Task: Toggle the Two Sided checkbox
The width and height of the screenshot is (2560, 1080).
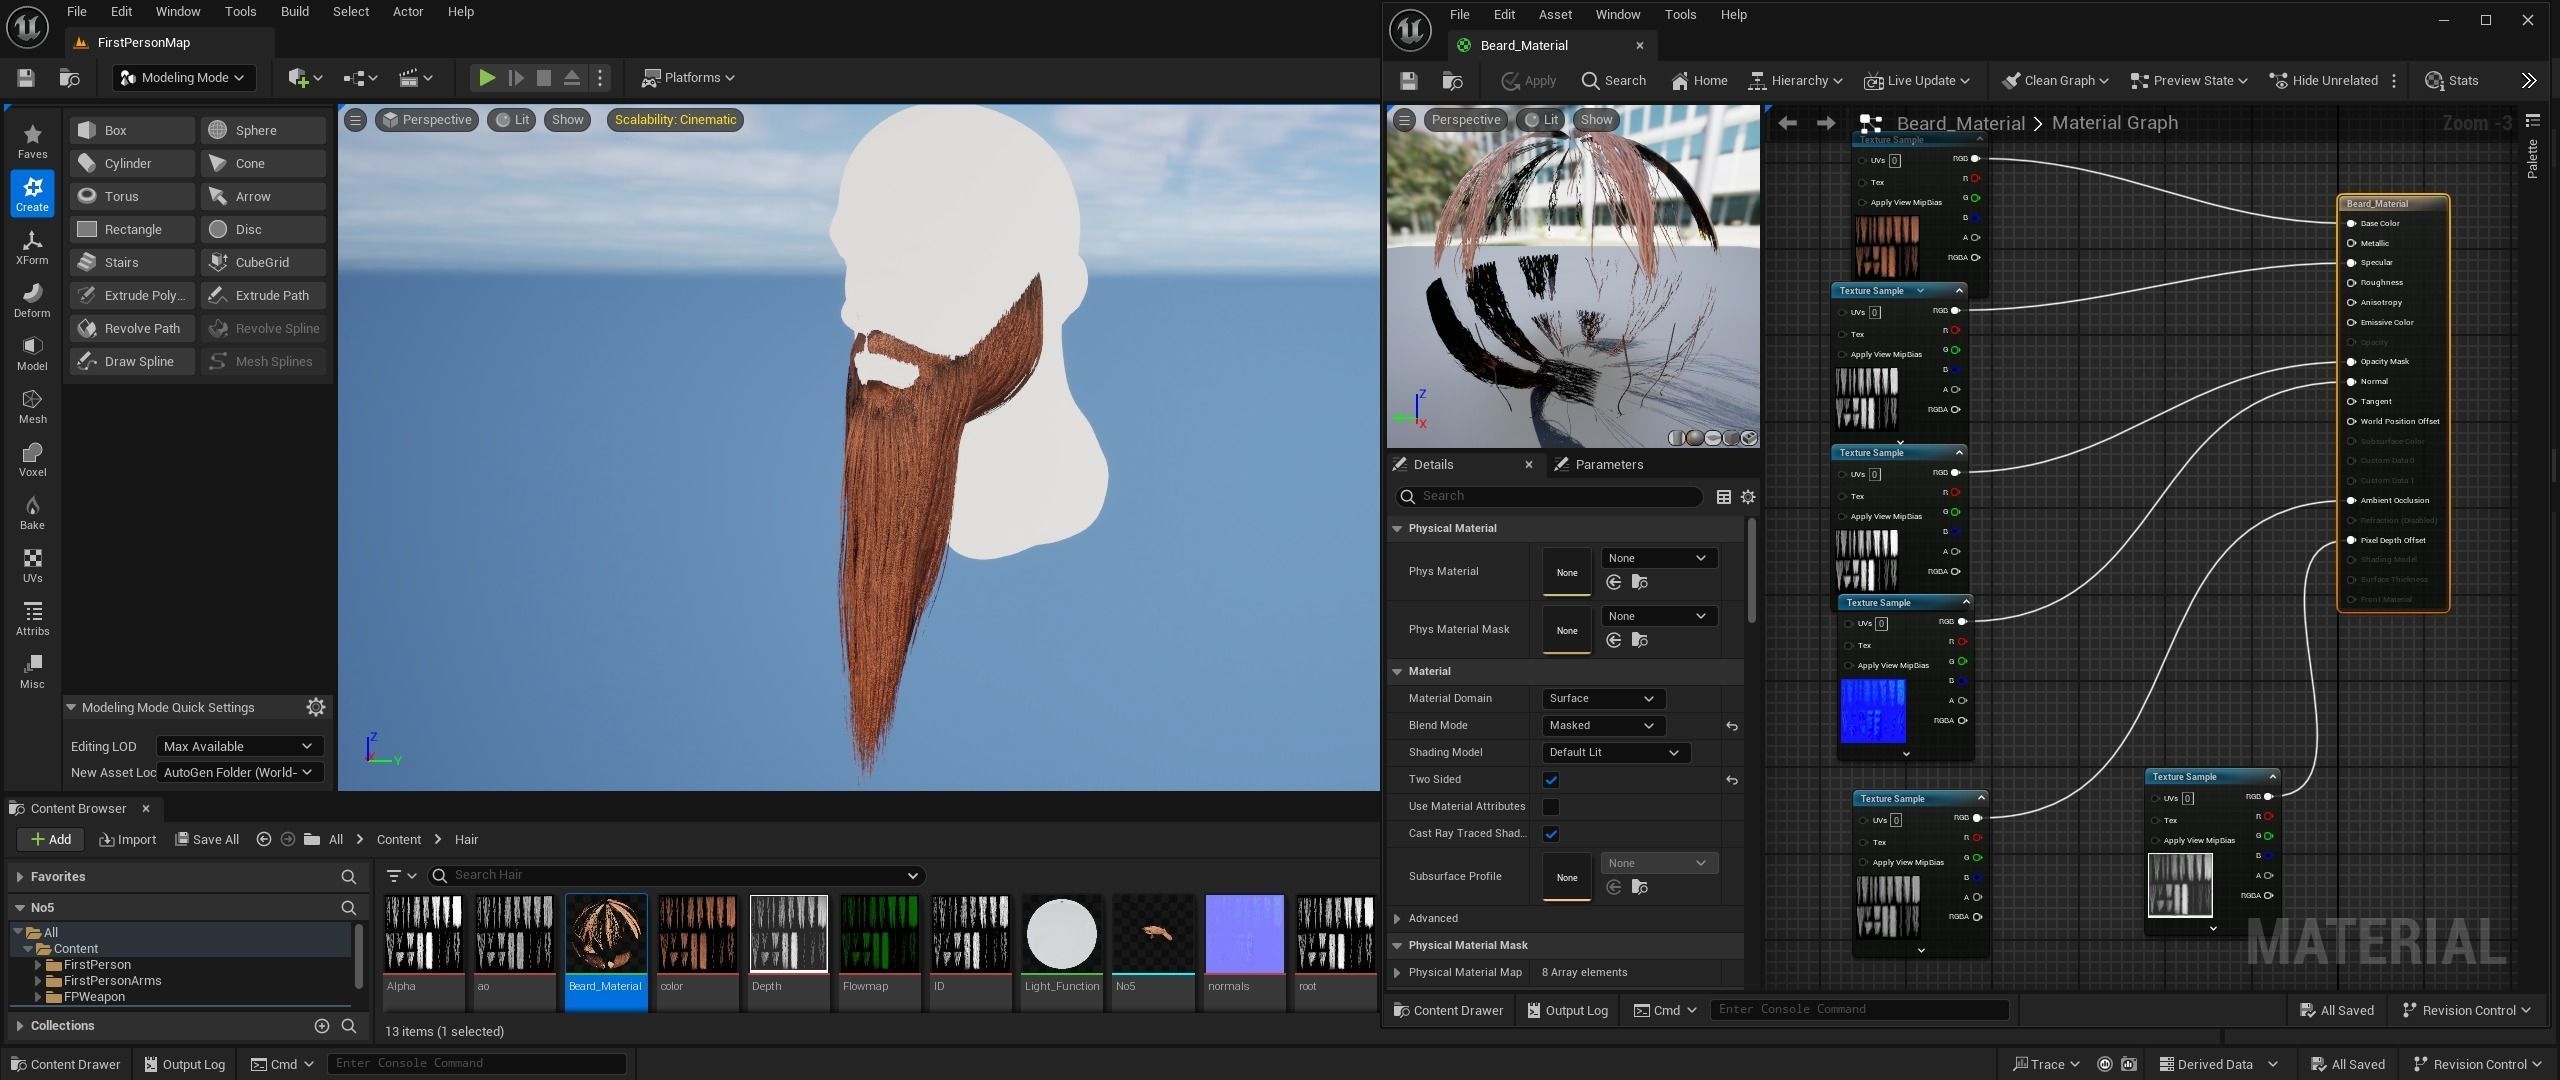Action: pos(1551,780)
